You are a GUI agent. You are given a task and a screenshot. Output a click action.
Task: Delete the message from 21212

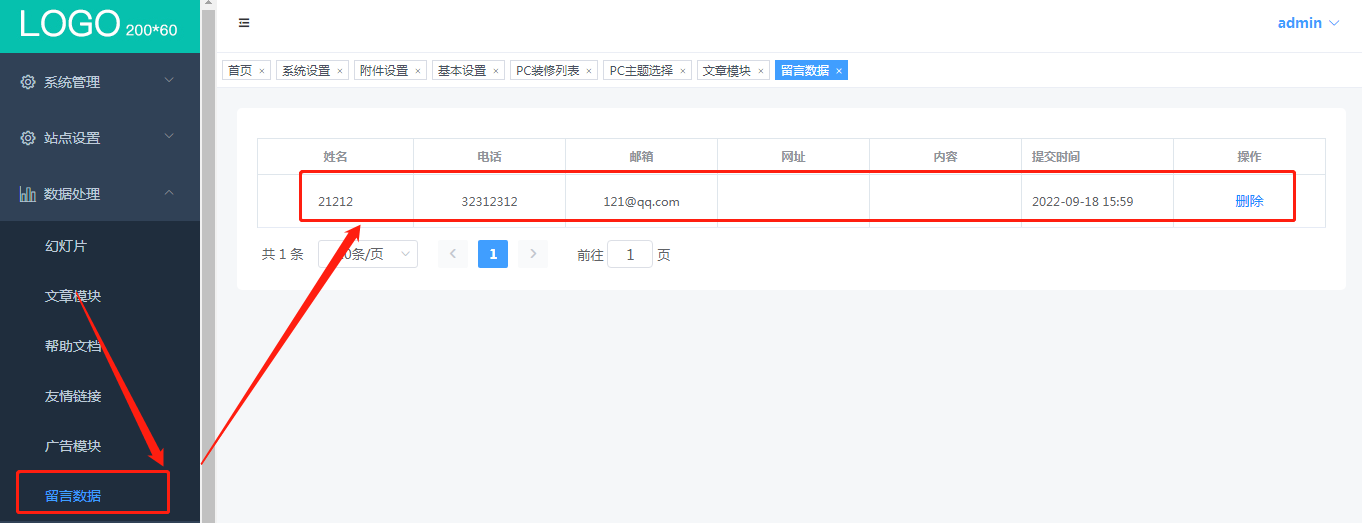point(1249,201)
